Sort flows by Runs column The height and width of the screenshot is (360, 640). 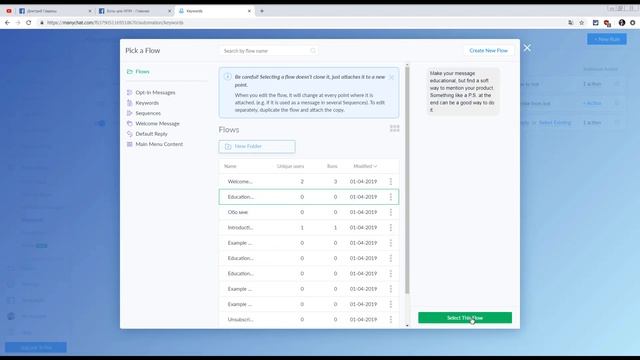click(x=332, y=166)
